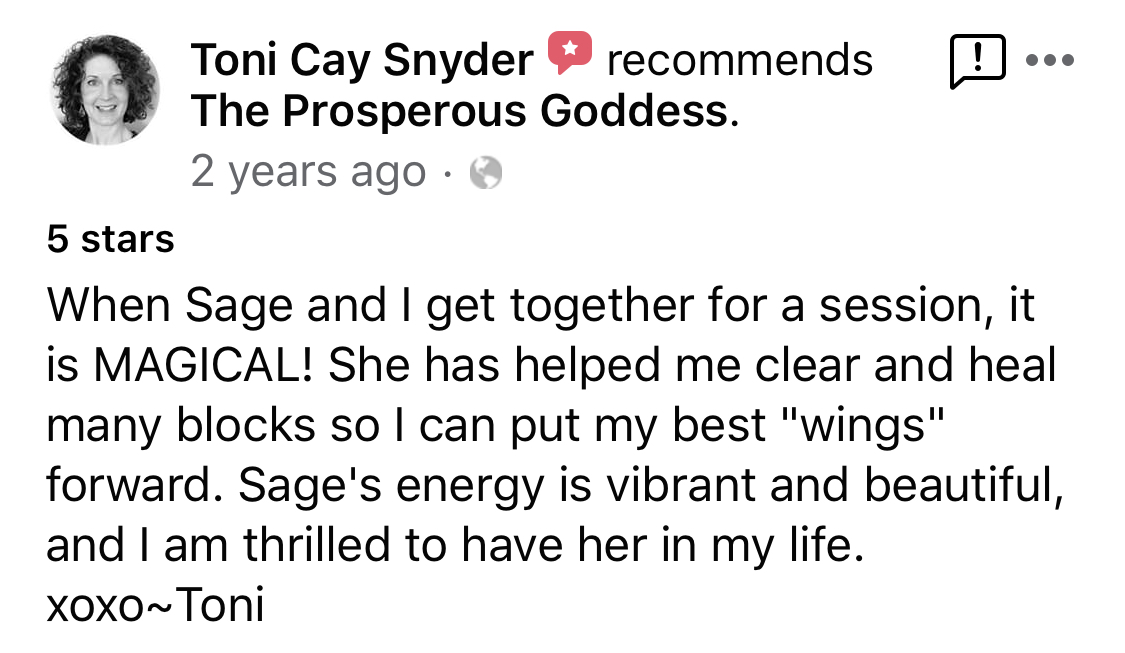
Task: Click the "xoxo~Toni" signature line
Action: (x=155, y=606)
